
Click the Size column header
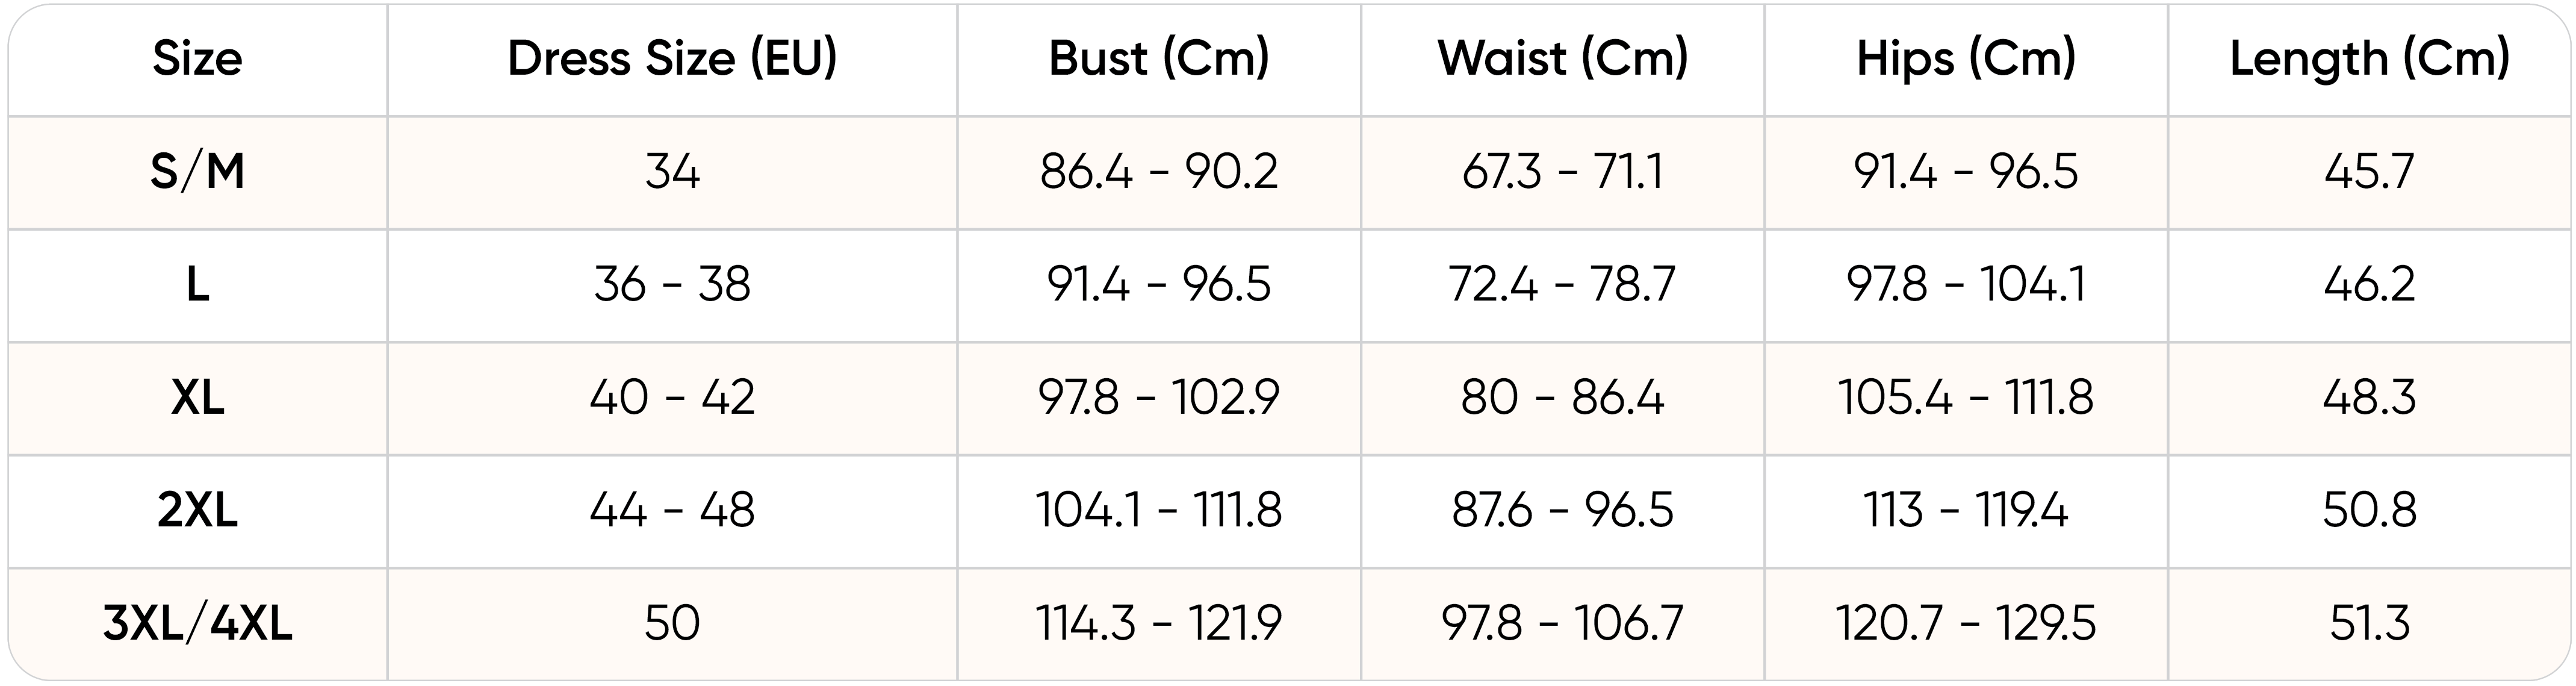pyautogui.click(x=197, y=59)
